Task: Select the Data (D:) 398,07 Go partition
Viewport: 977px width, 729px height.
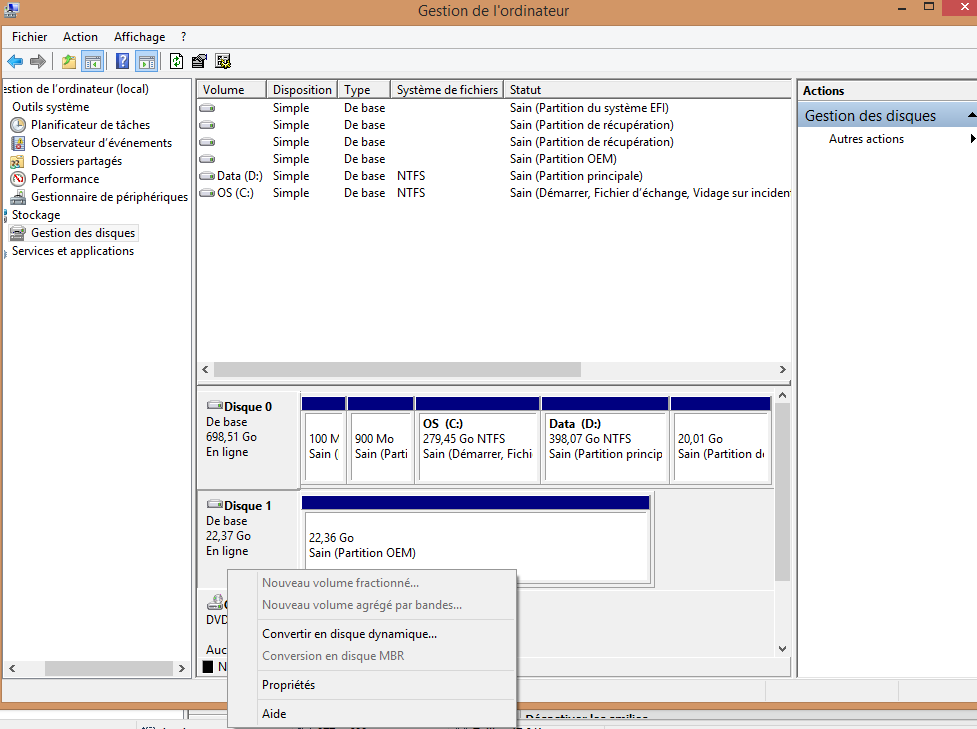Action: [x=605, y=440]
